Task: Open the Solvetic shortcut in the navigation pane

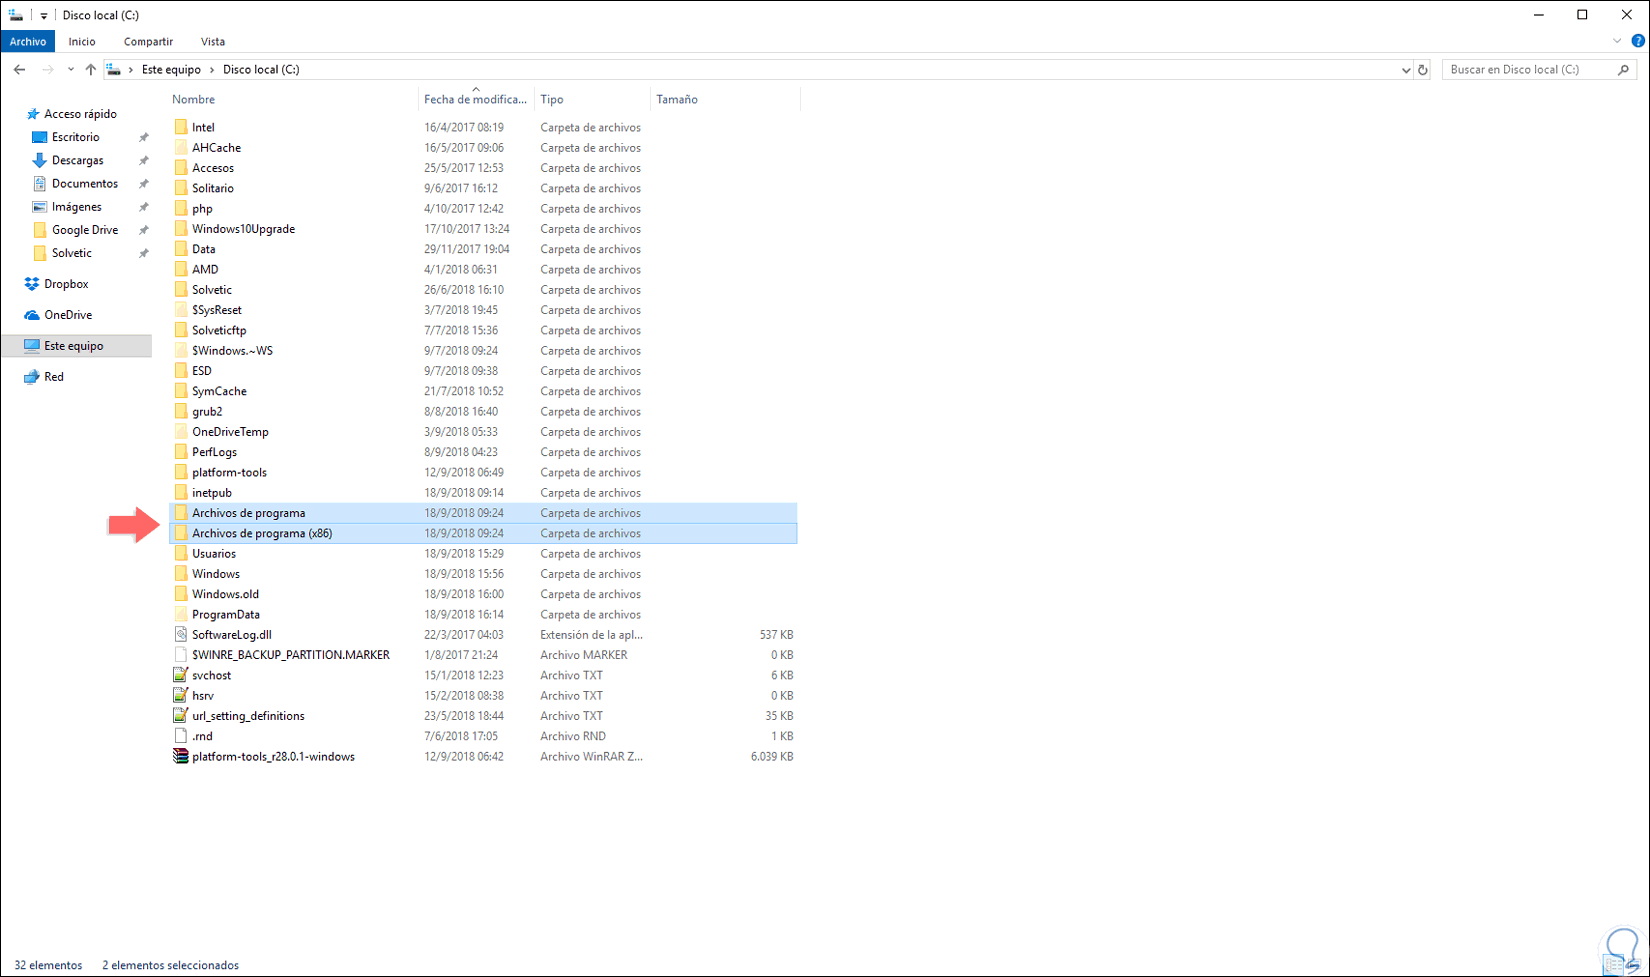Action: click(72, 253)
